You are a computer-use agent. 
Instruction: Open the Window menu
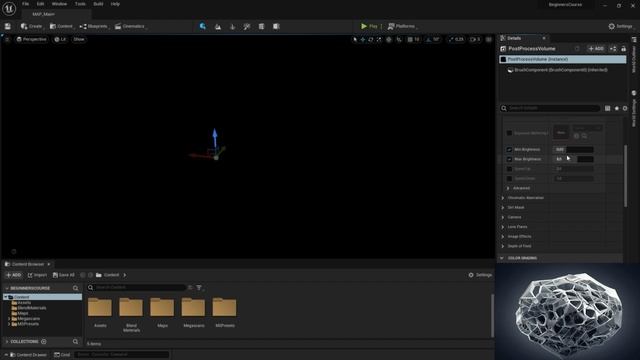click(x=59, y=4)
